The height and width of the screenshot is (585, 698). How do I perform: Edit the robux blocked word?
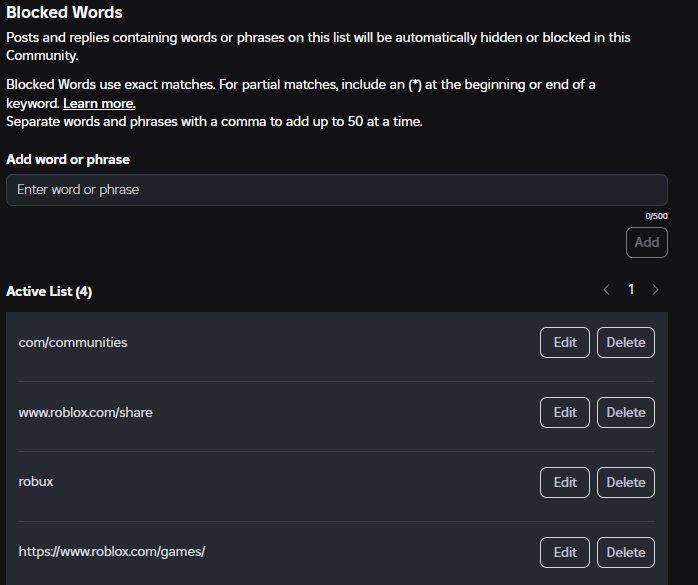[x=565, y=482]
